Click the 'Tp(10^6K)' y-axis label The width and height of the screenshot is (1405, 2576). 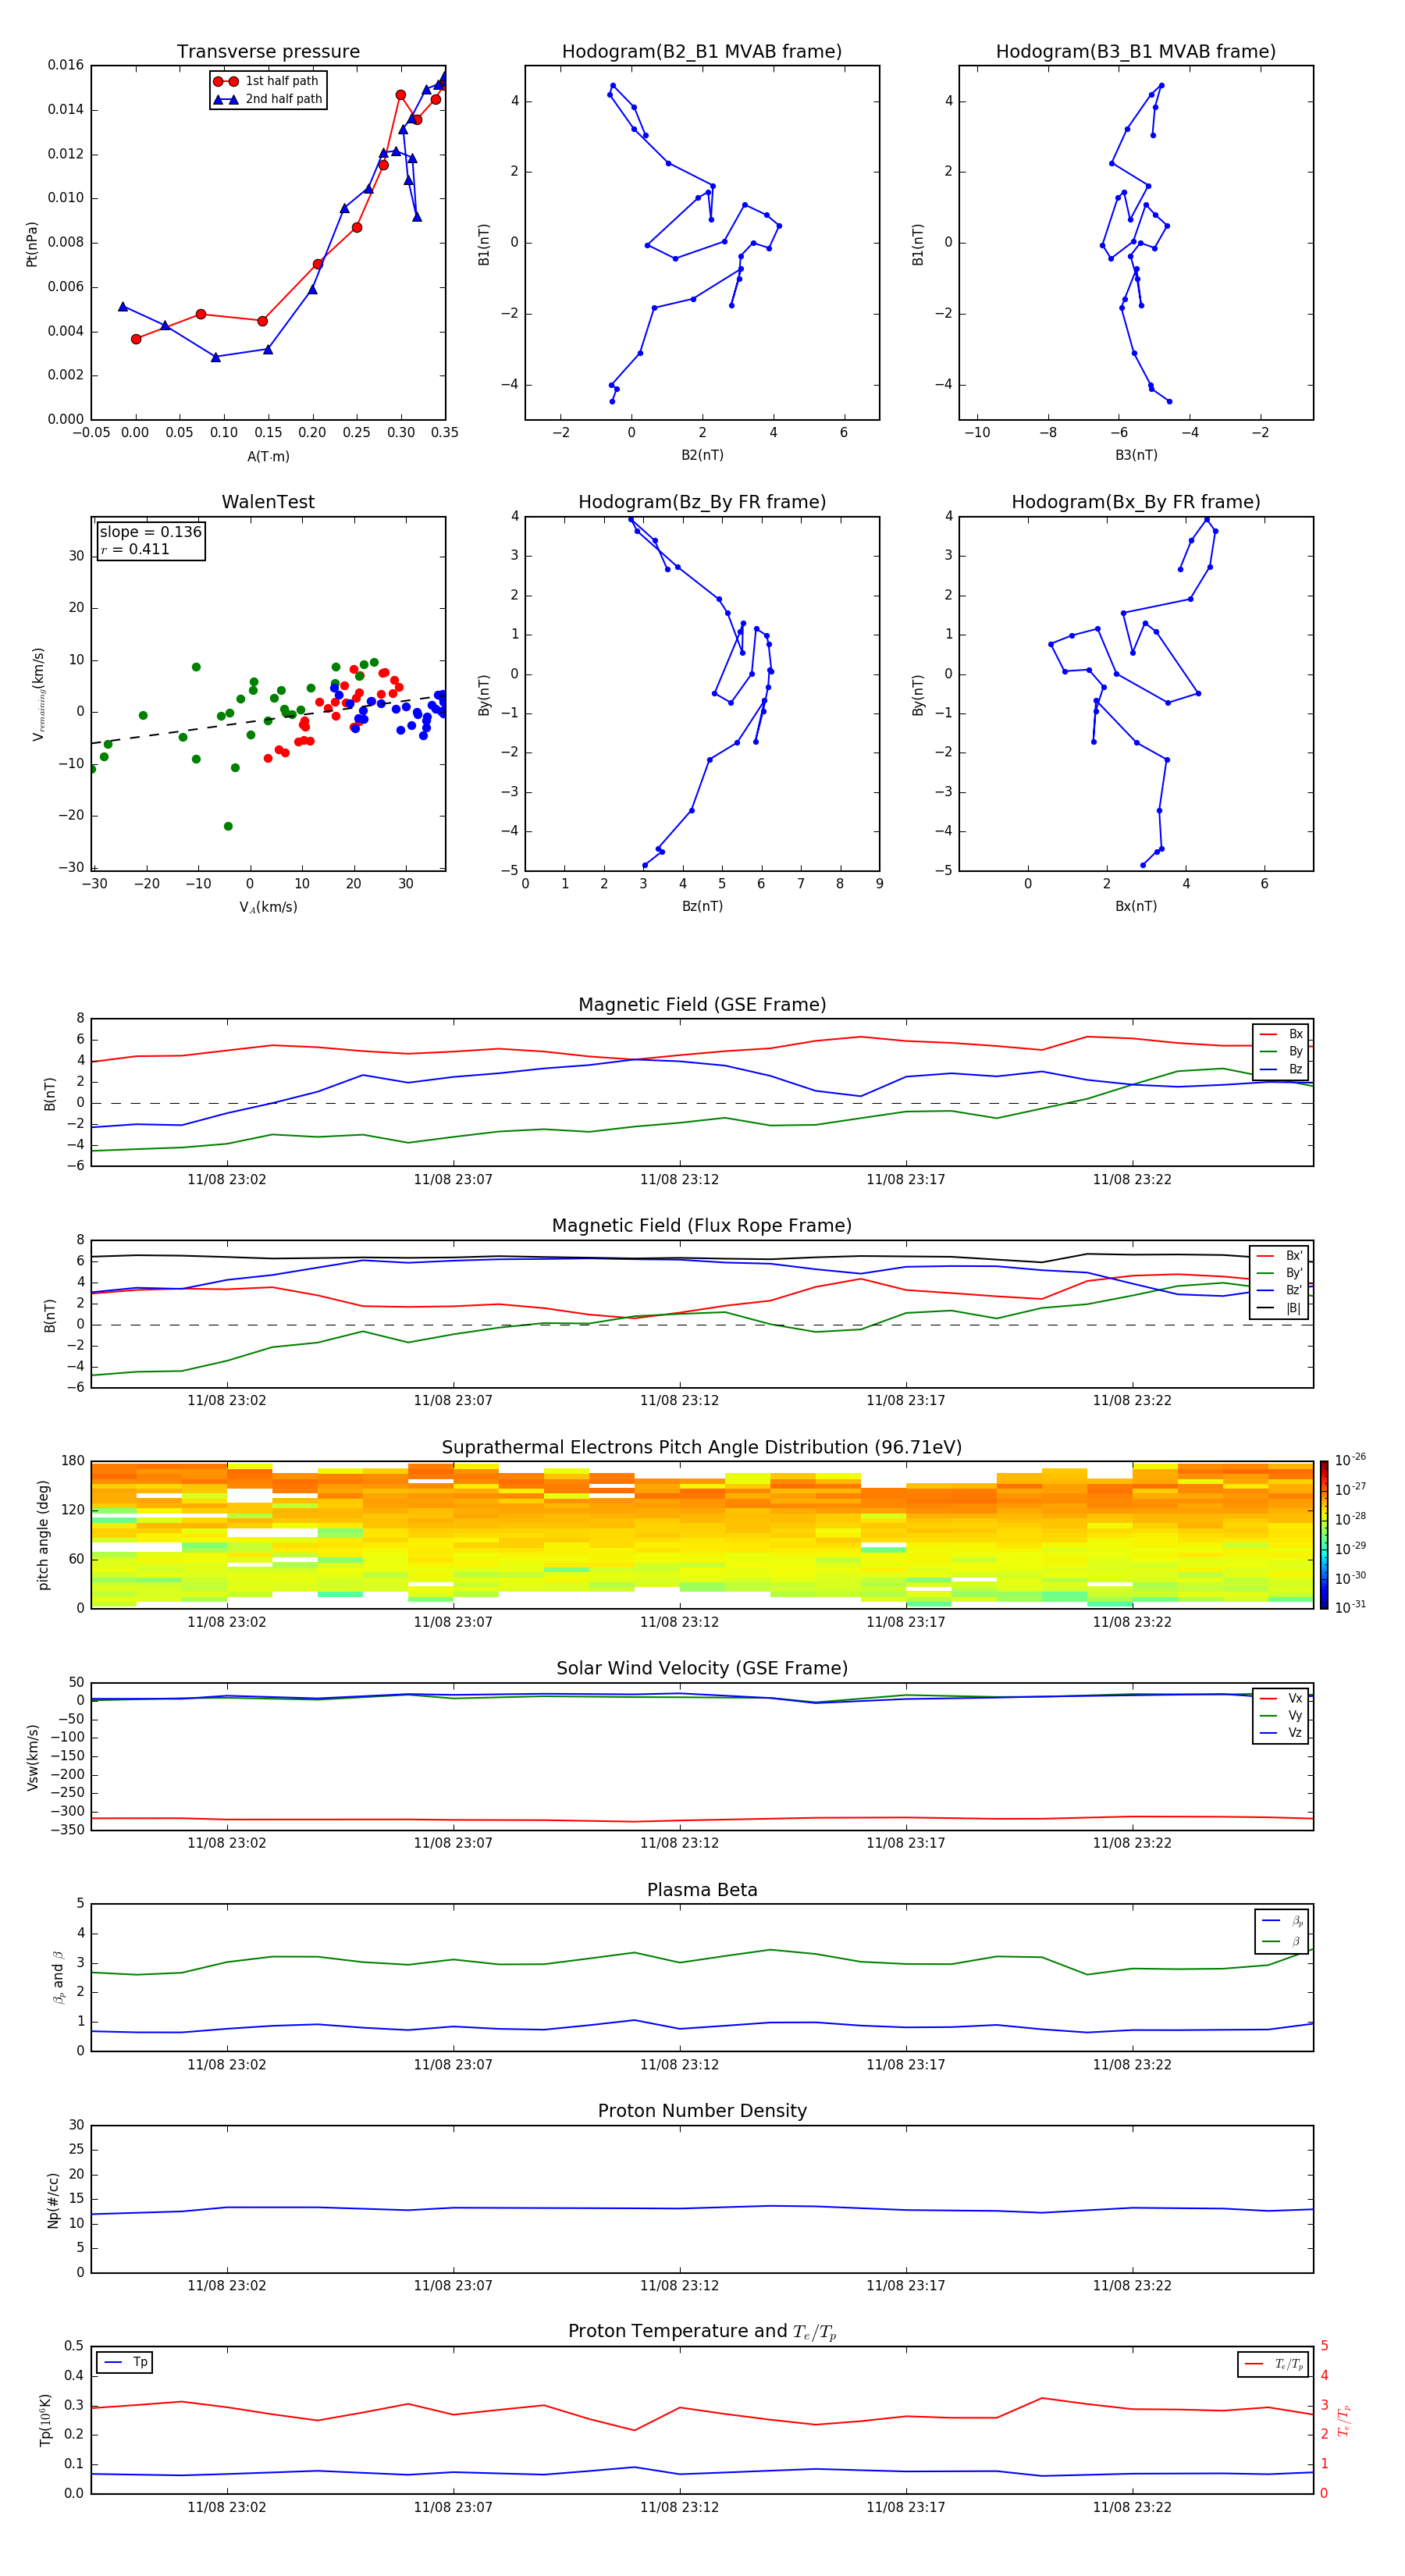(x=45, y=2420)
